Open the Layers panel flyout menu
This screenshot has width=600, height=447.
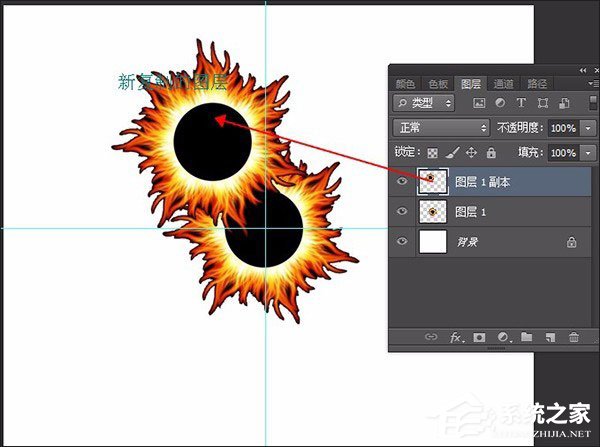(594, 83)
